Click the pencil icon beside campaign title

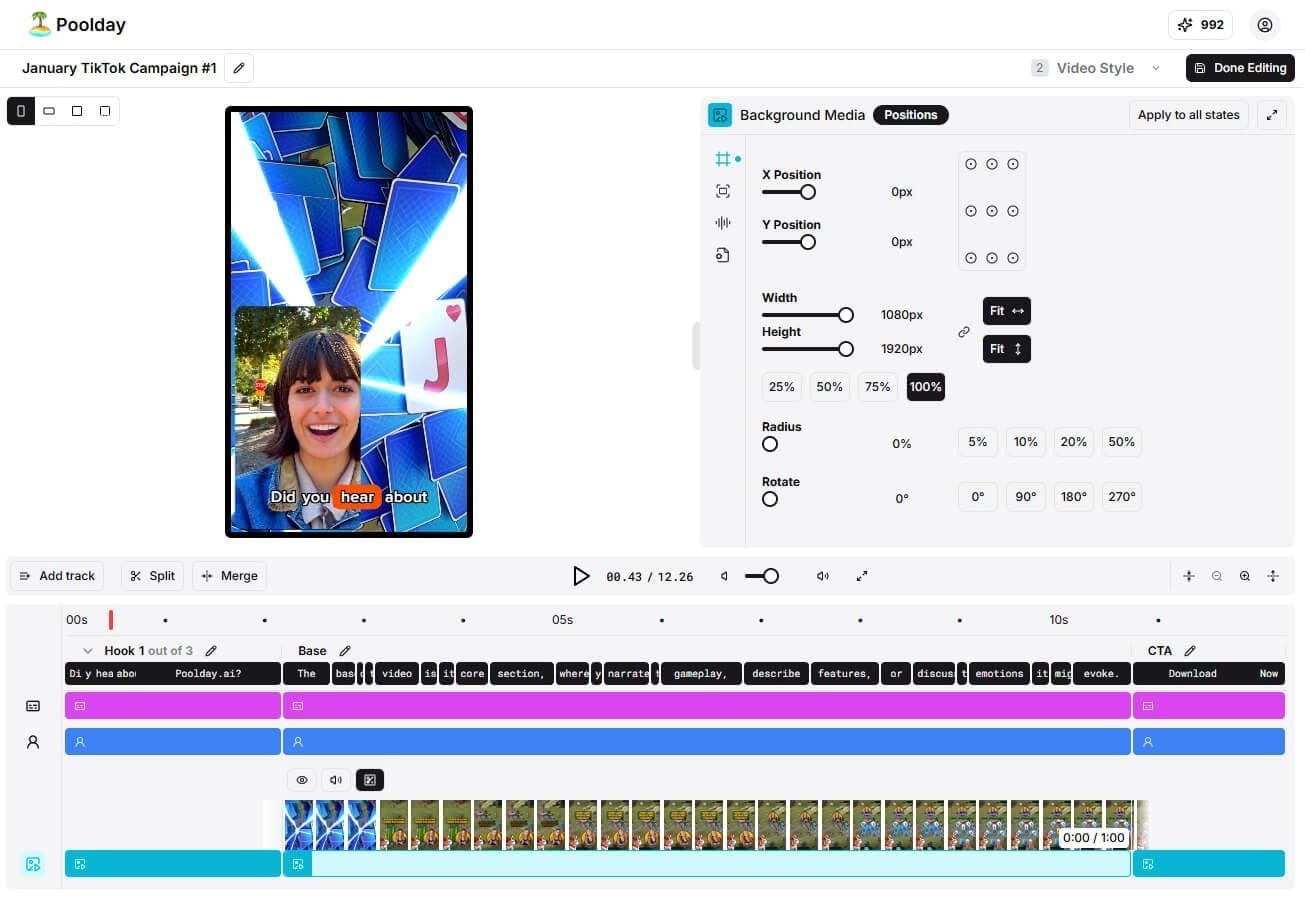coord(238,68)
